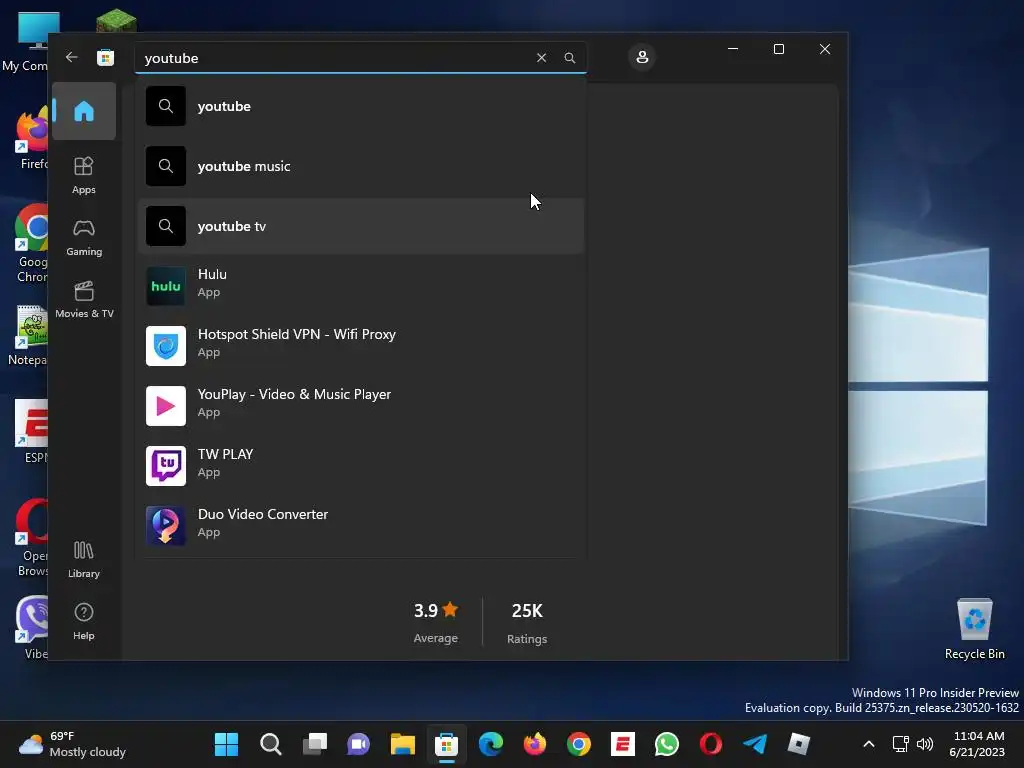Open the Apps section
Screen dimensions: 1024x768
click(x=84, y=175)
